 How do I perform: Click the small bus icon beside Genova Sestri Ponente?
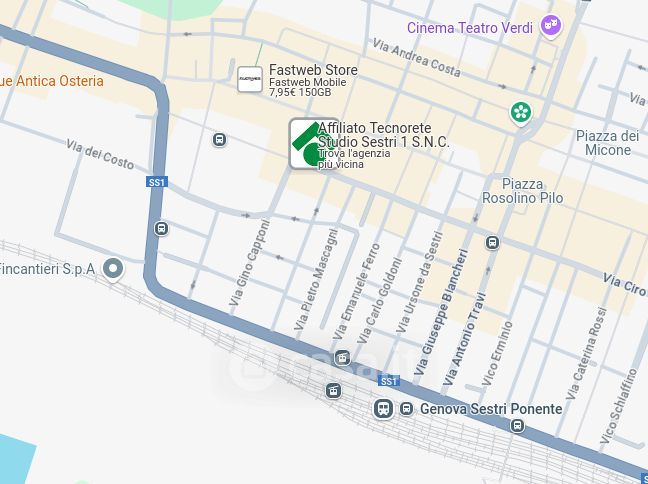pos(406,409)
